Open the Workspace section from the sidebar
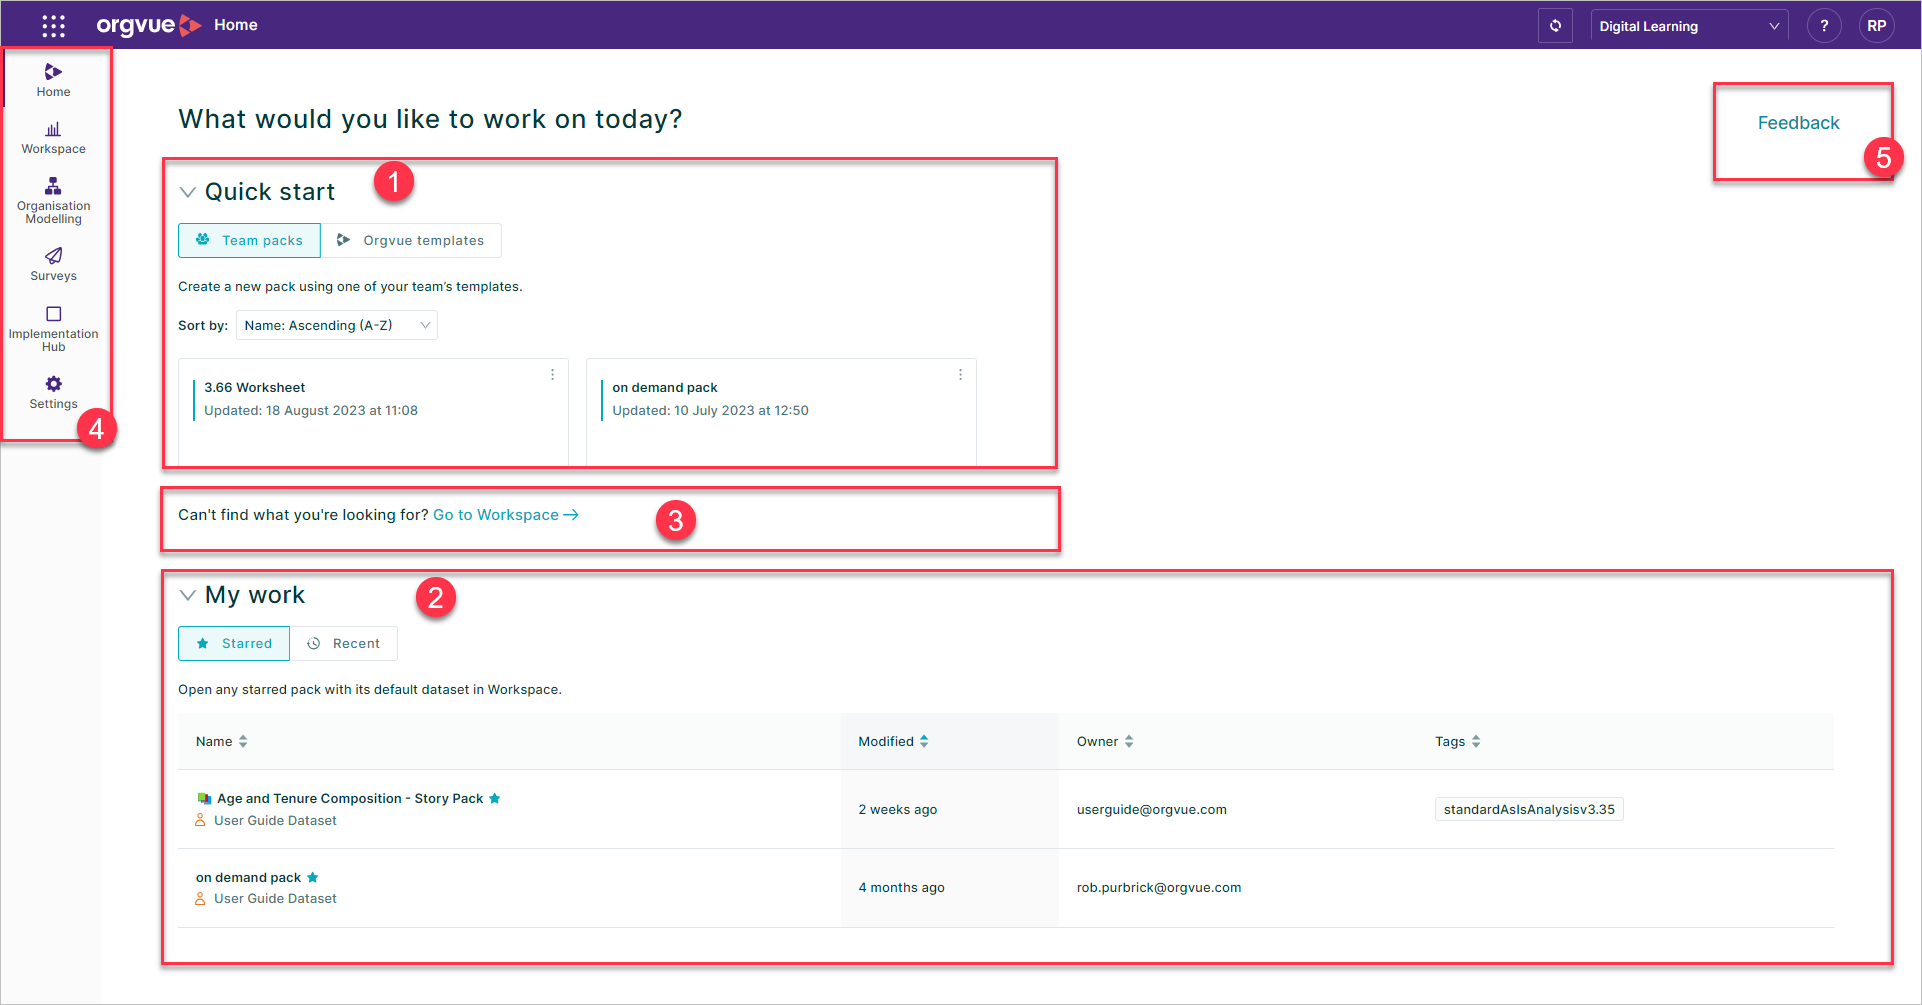 (x=53, y=137)
